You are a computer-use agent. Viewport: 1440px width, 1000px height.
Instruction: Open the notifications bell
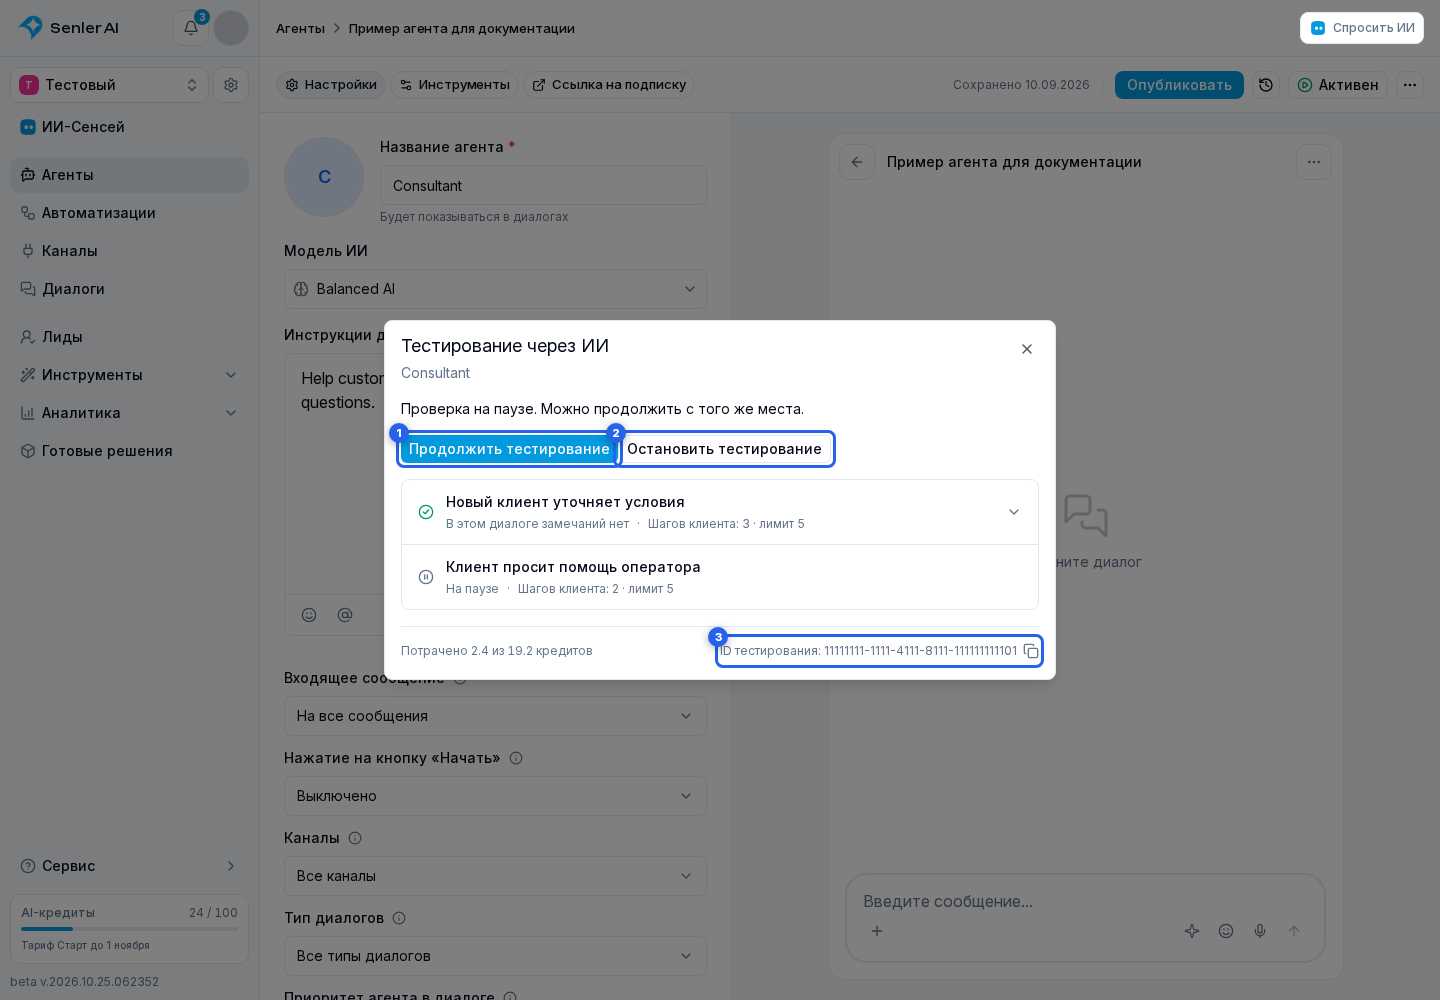point(191,28)
